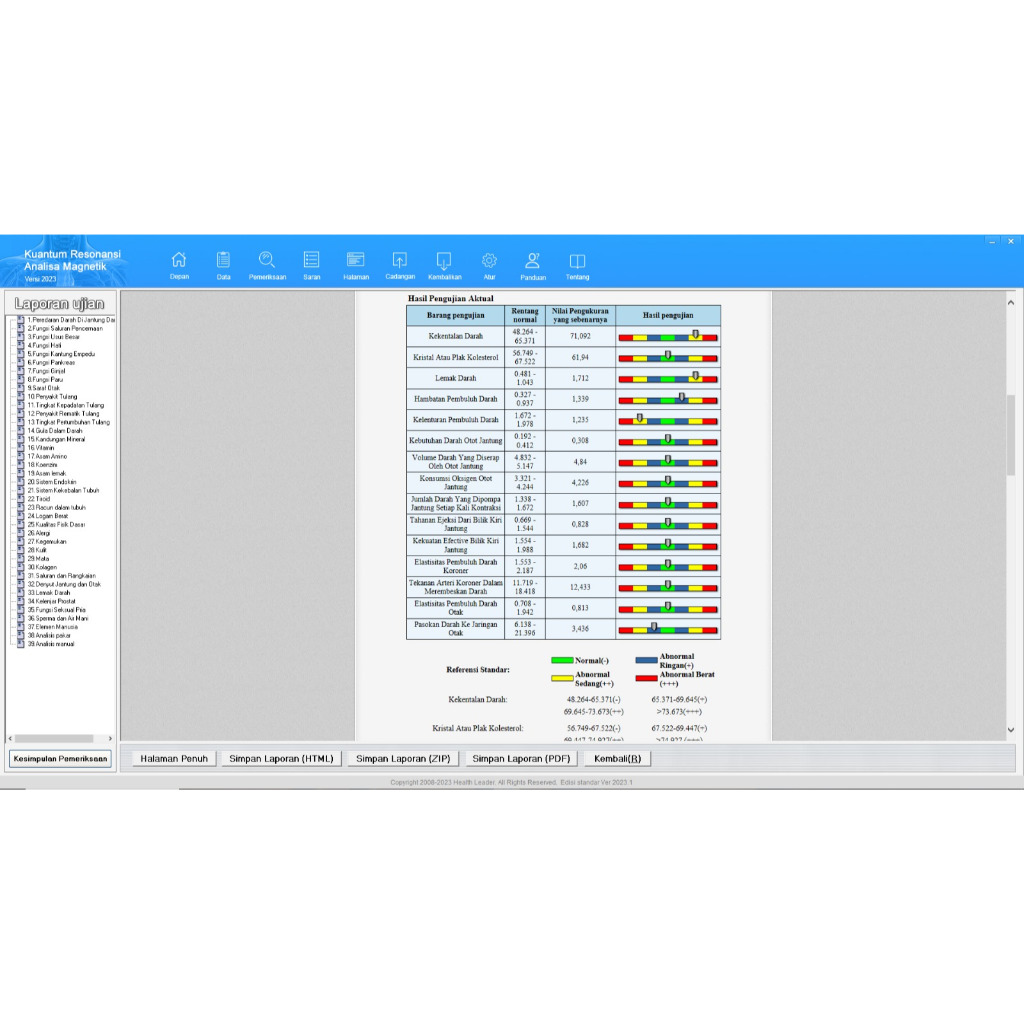Select 29.Mata report

click(38, 558)
